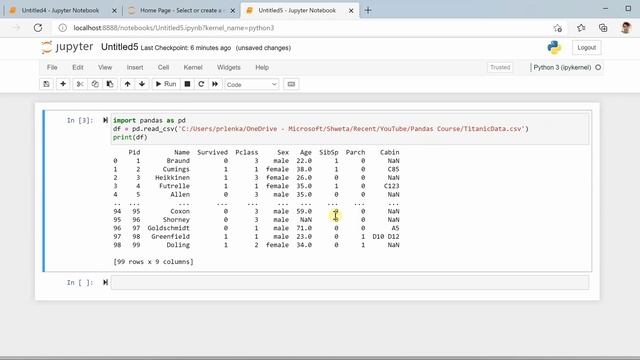Click the Python logo icon
Viewport: 640px width, 360px height.
(554, 48)
